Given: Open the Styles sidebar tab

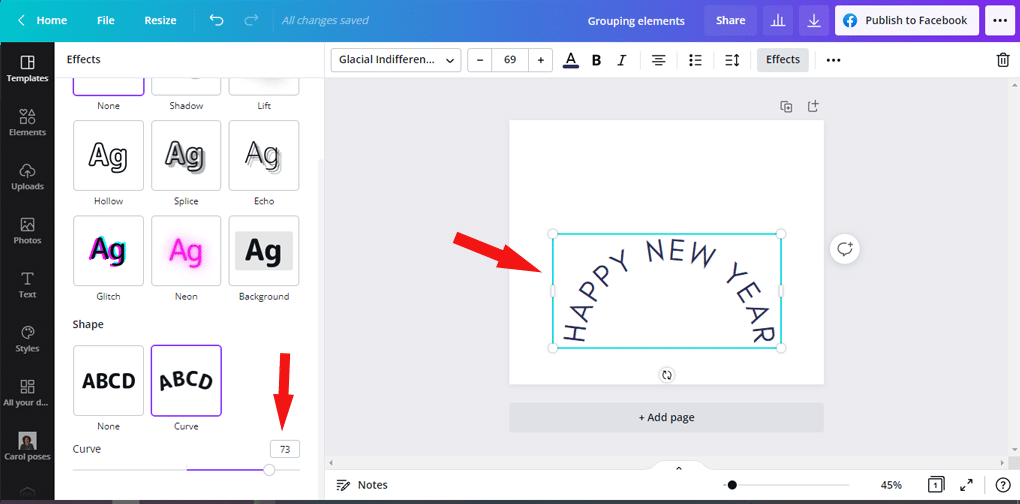Looking at the screenshot, I should pos(27,339).
